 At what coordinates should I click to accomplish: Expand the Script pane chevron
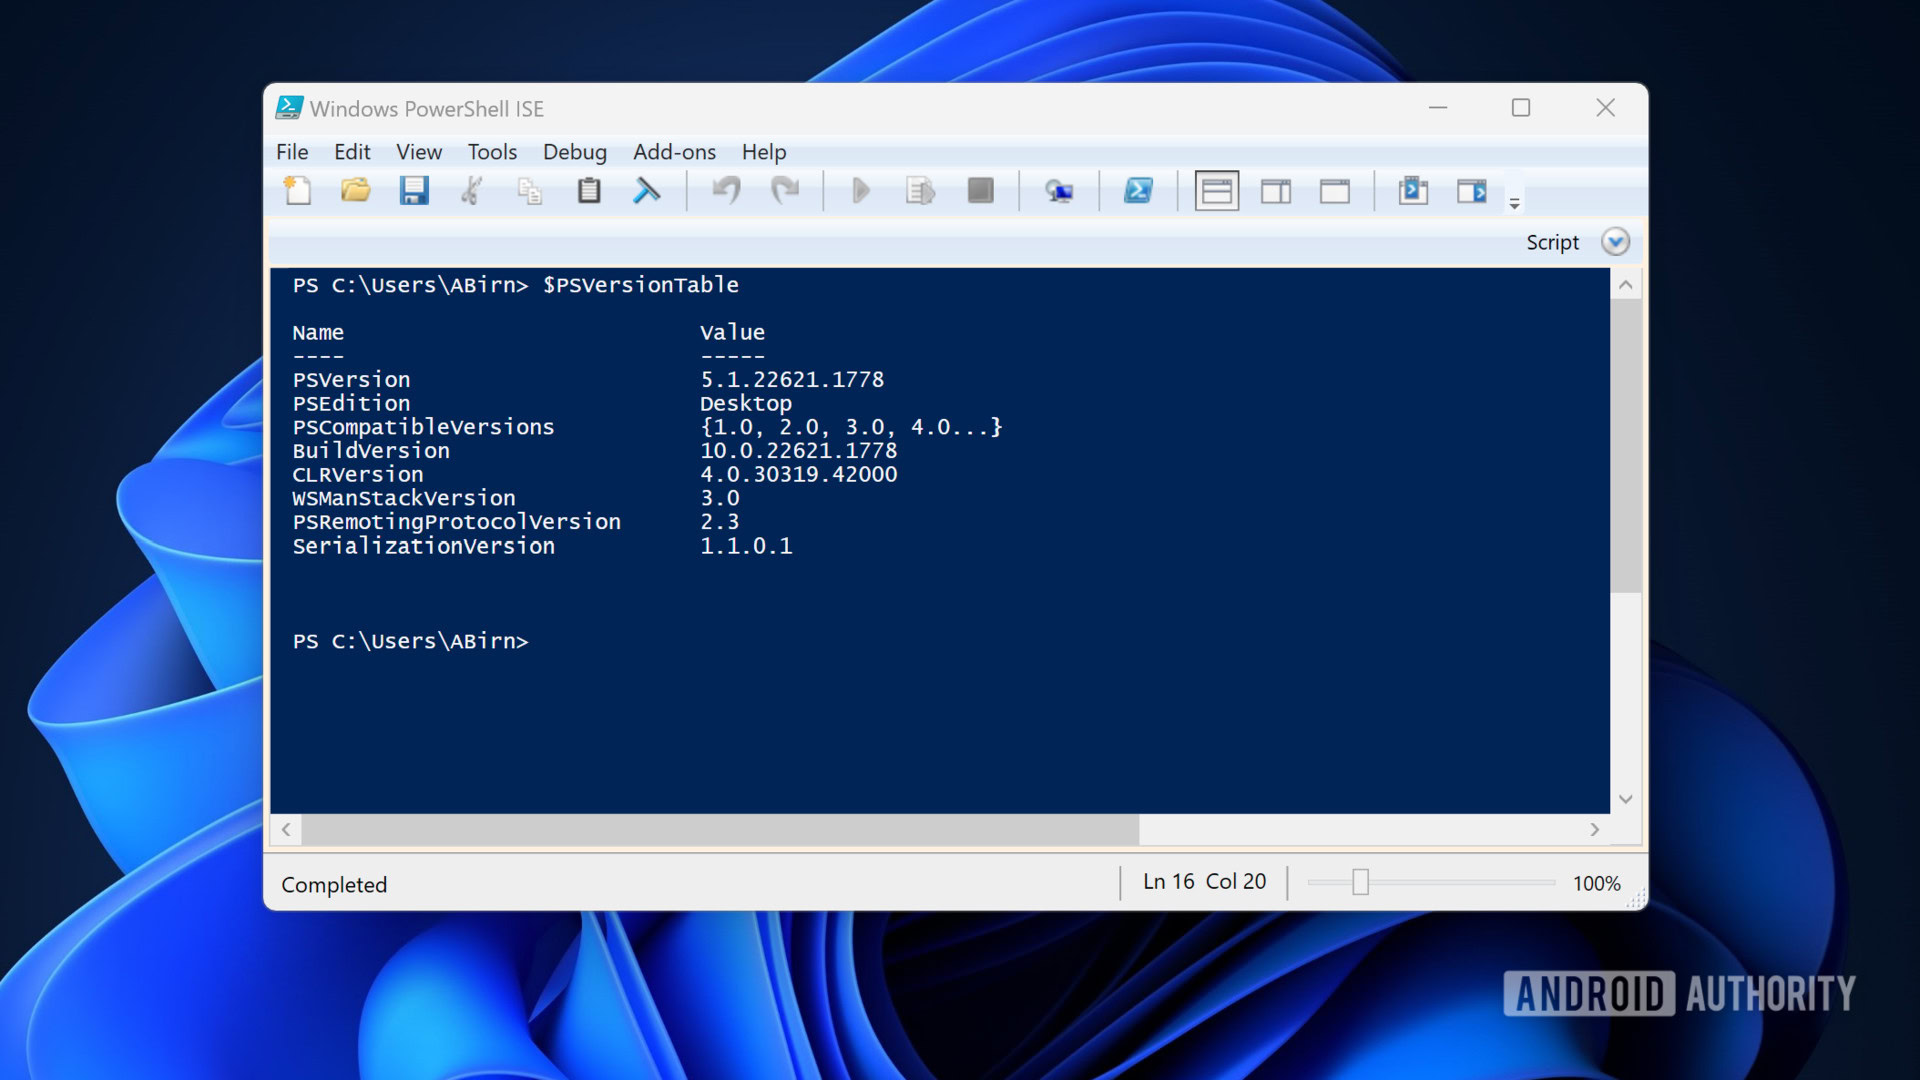click(1615, 242)
